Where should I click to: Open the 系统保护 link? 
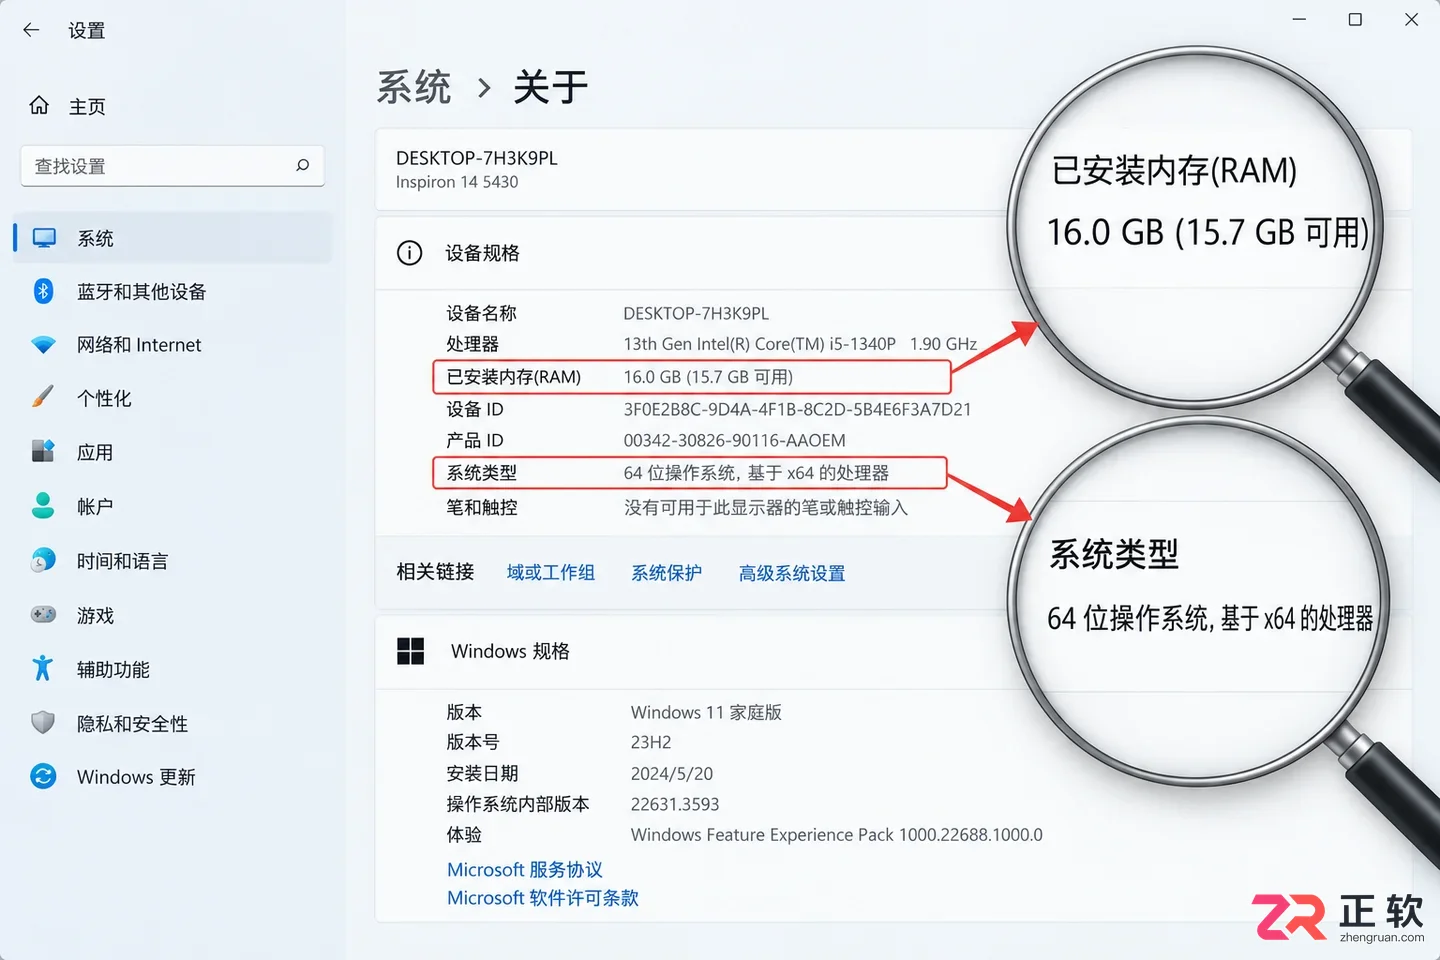(666, 573)
